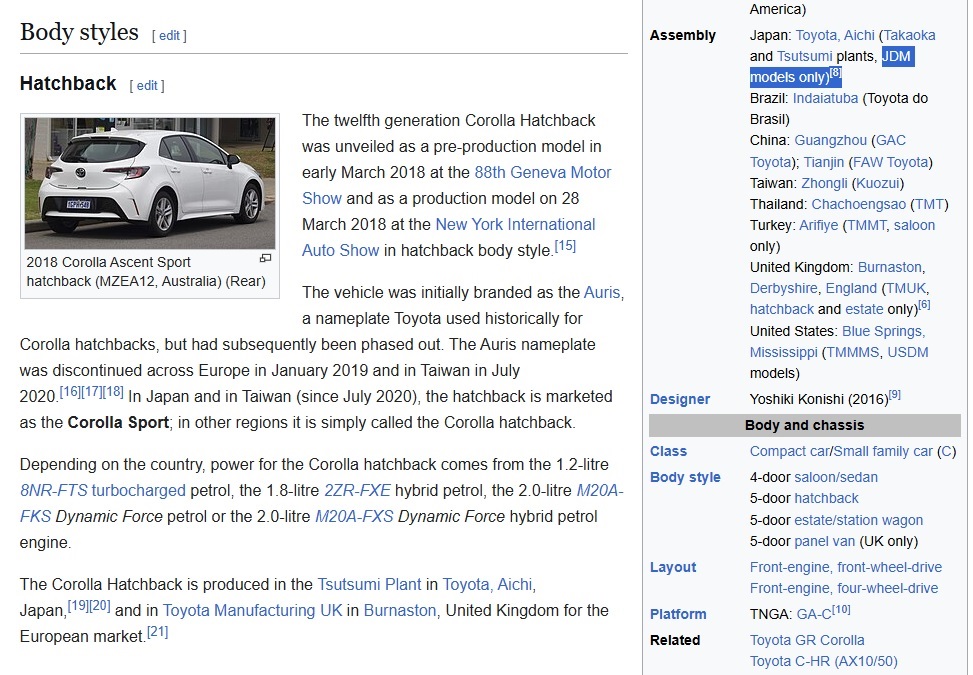Open the Tianjin link
Viewport: 973px width, 675px height.
(823, 163)
